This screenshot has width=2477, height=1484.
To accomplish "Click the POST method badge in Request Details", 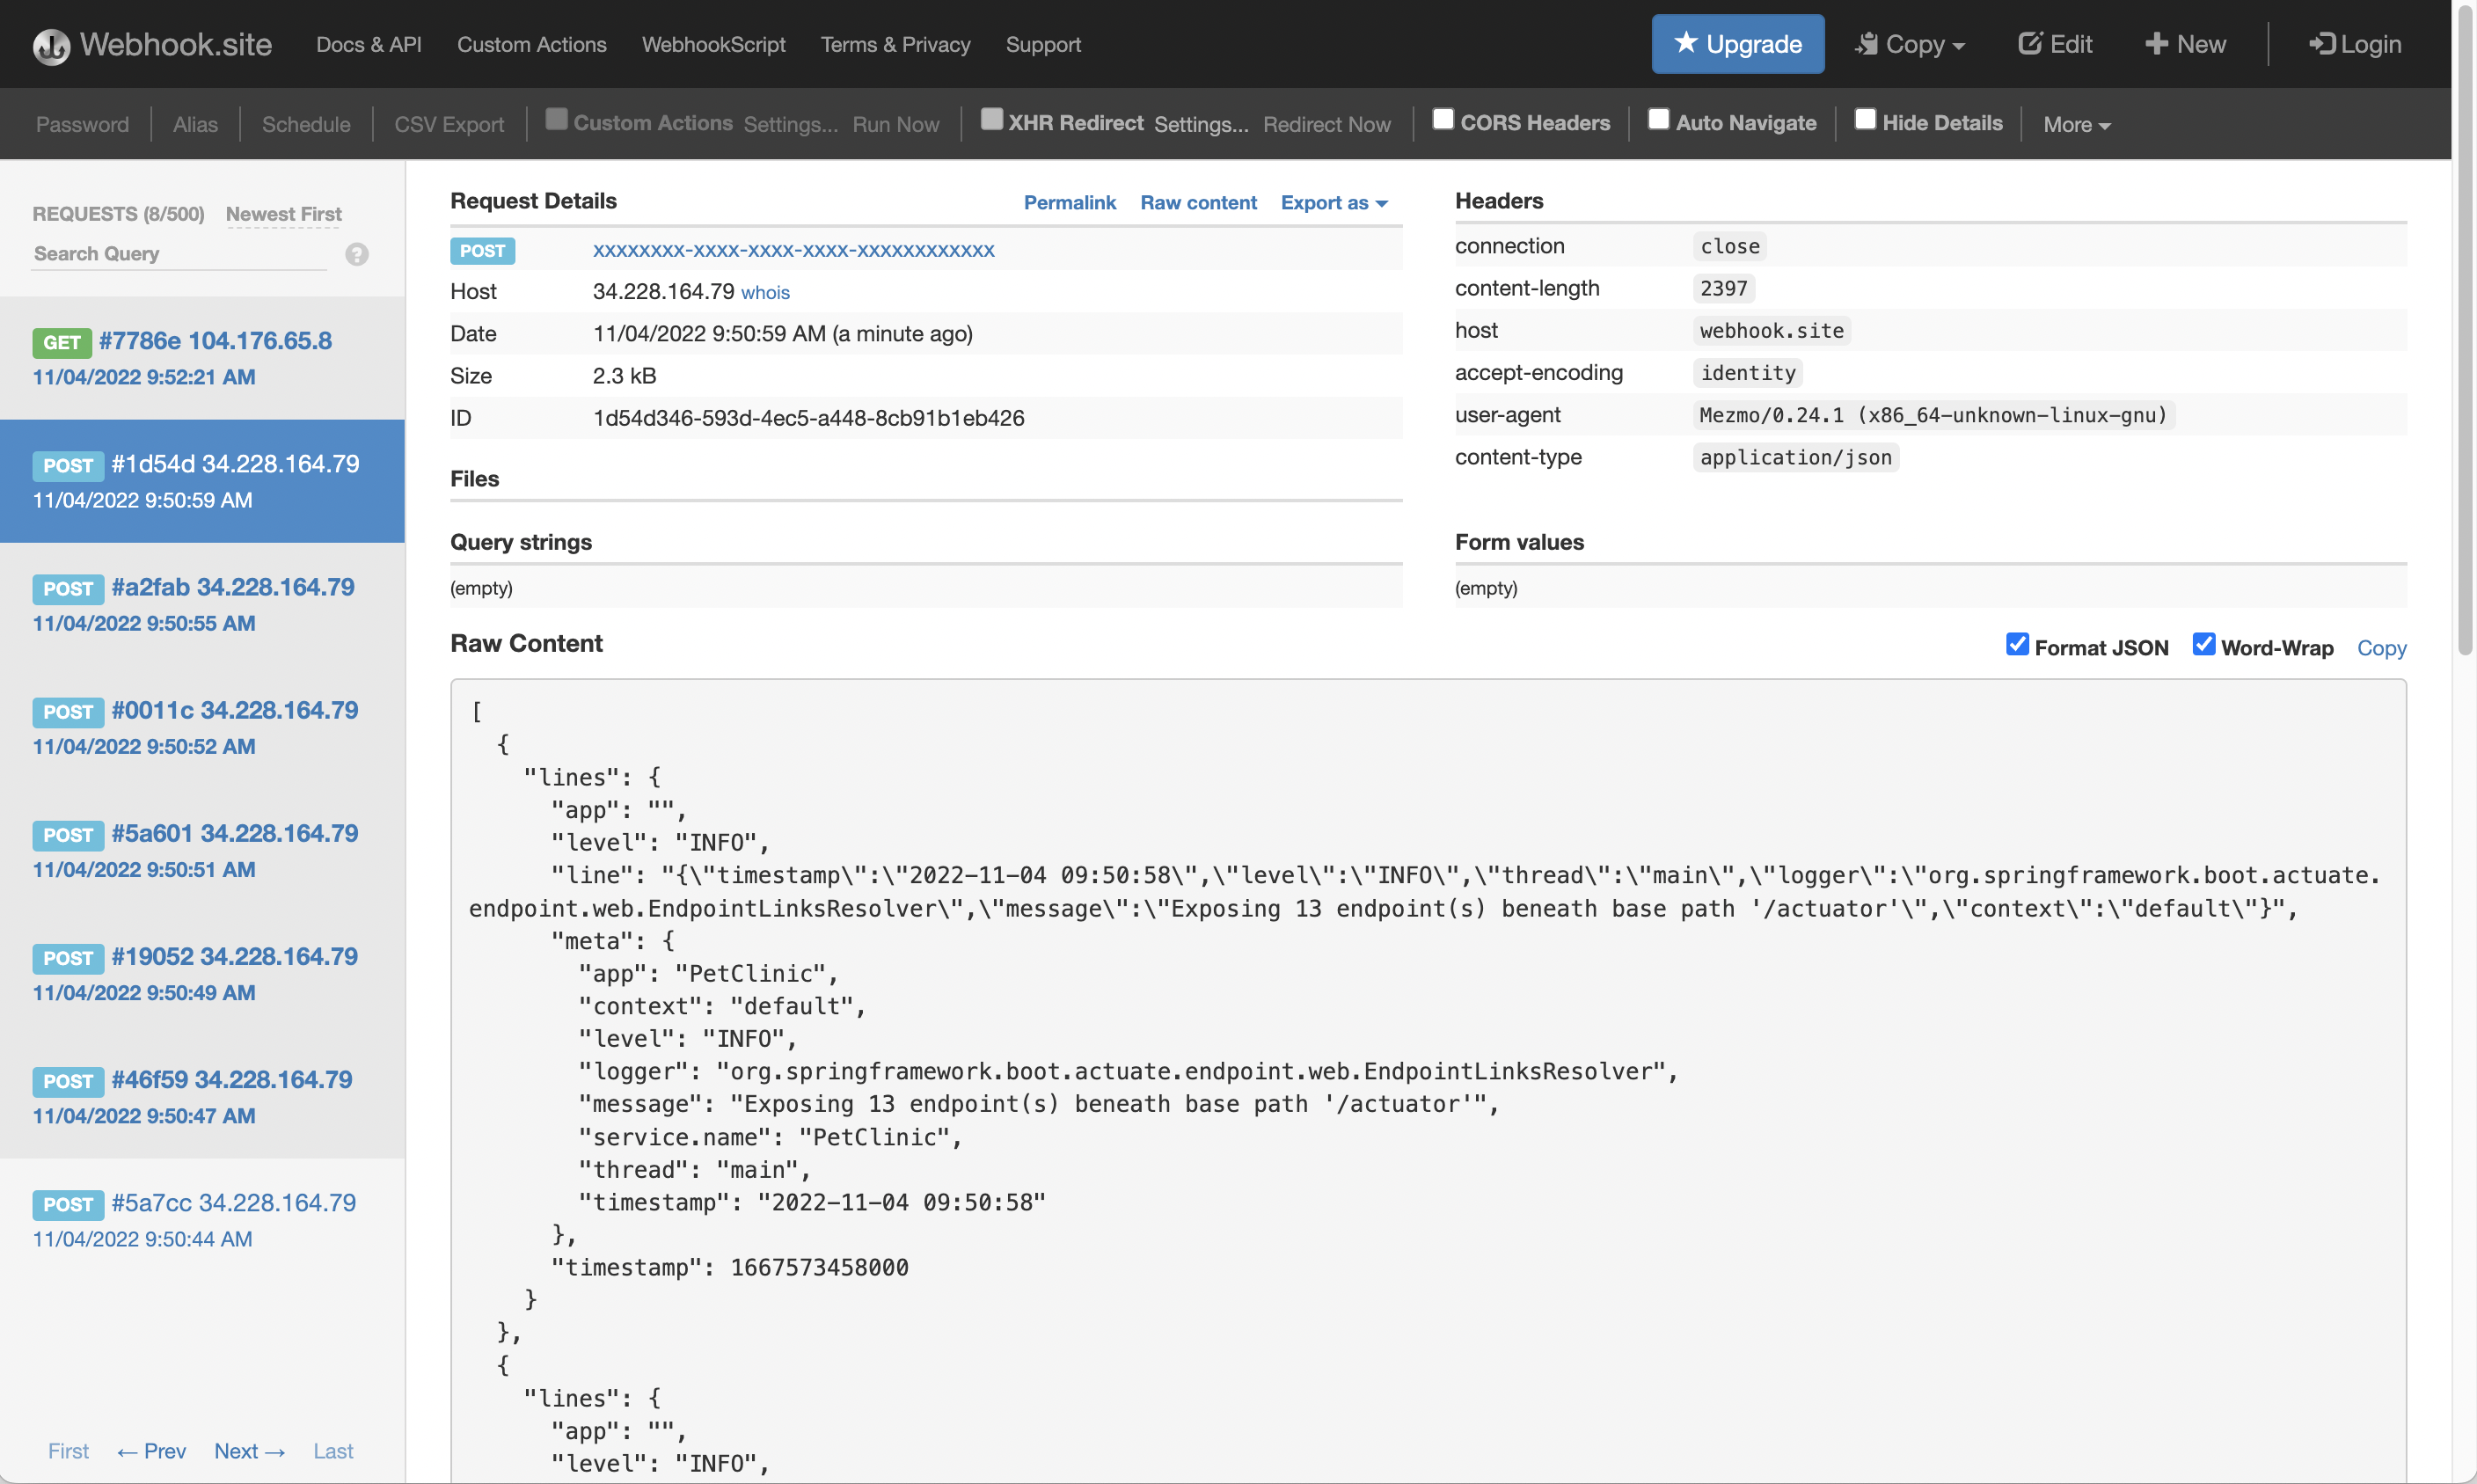I will (482, 251).
